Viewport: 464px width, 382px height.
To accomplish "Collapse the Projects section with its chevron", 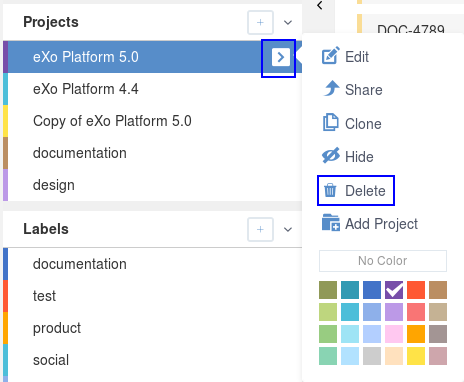I will click(288, 23).
